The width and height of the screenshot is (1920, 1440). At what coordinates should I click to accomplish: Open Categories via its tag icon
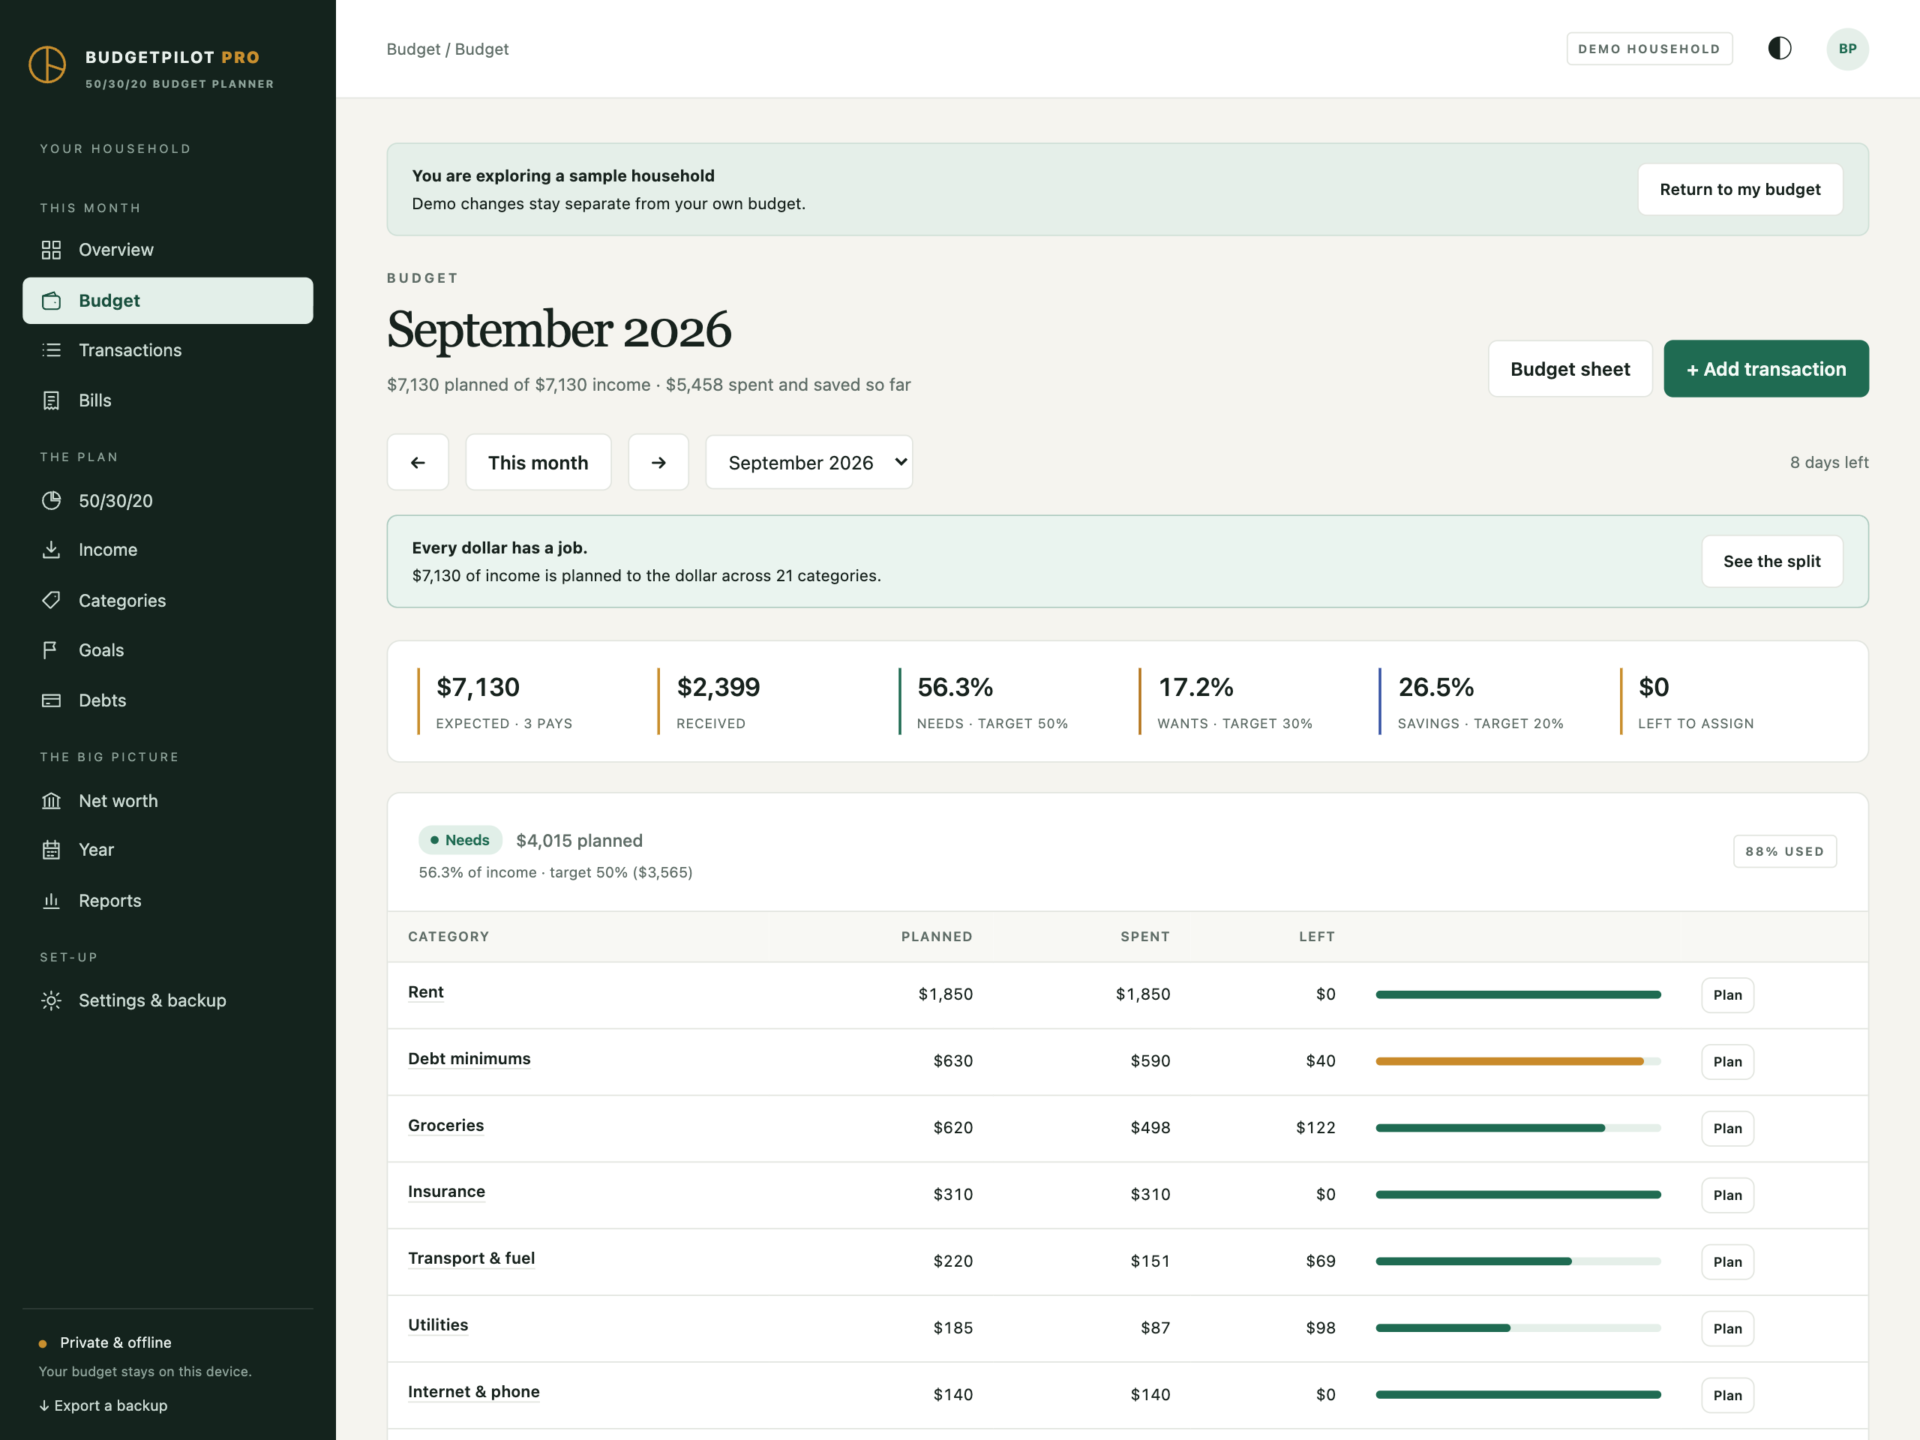coord(51,600)
